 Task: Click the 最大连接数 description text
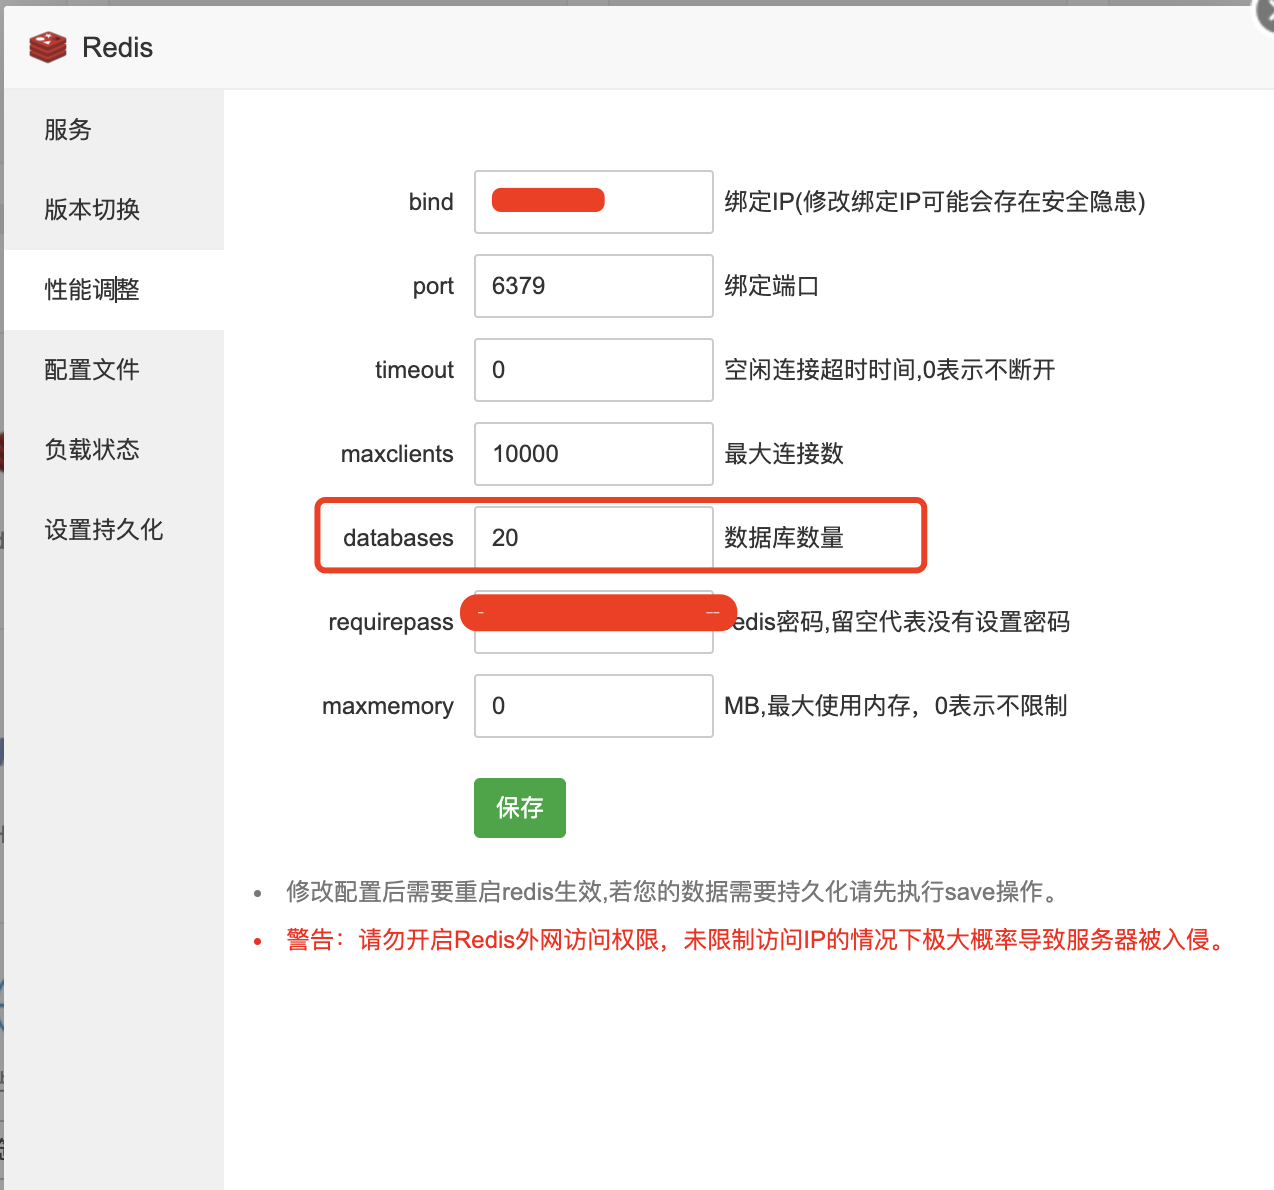pos(784,454)
